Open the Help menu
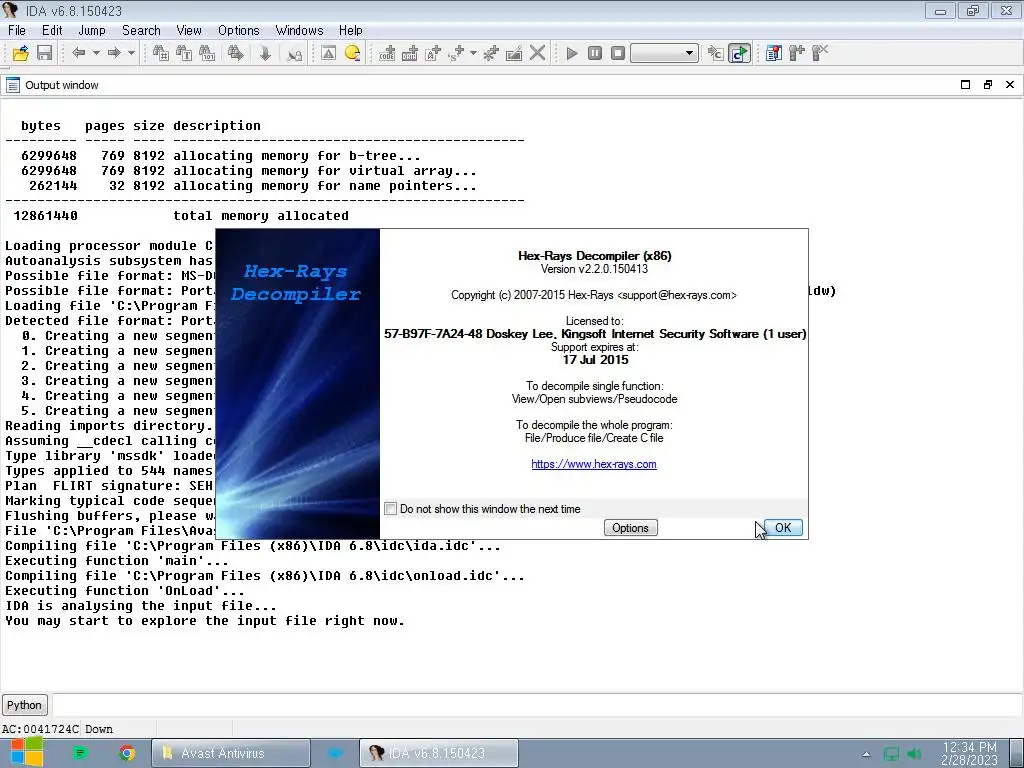 click(351, 30)
